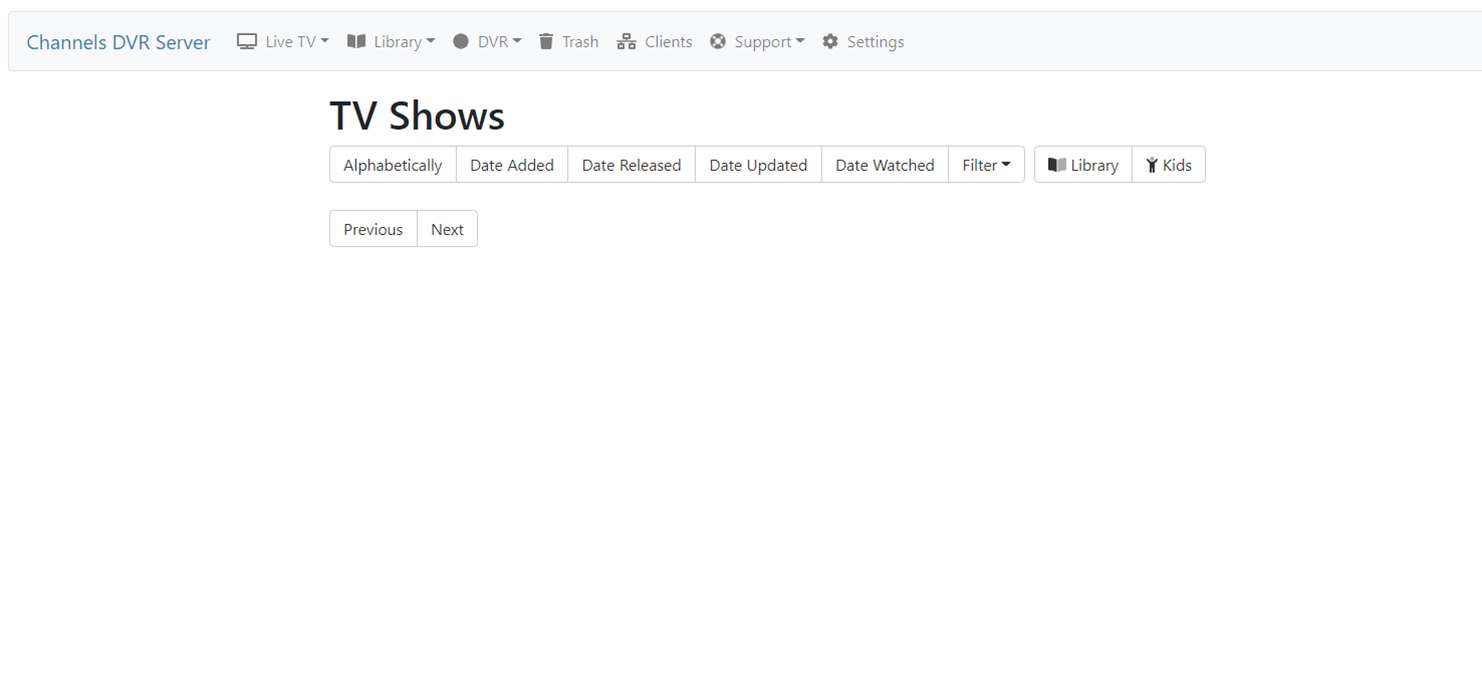The height and width of the screenshot is (686, 1482).
Task: Select the Date Updated sort option
Action: tap(758, 165)
